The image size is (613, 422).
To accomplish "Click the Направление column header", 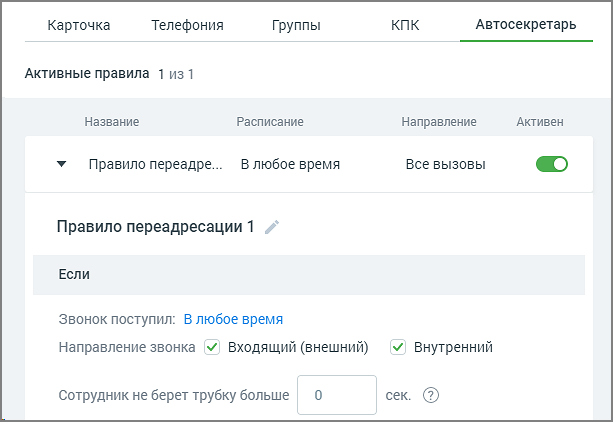I will tap(439, 122).
